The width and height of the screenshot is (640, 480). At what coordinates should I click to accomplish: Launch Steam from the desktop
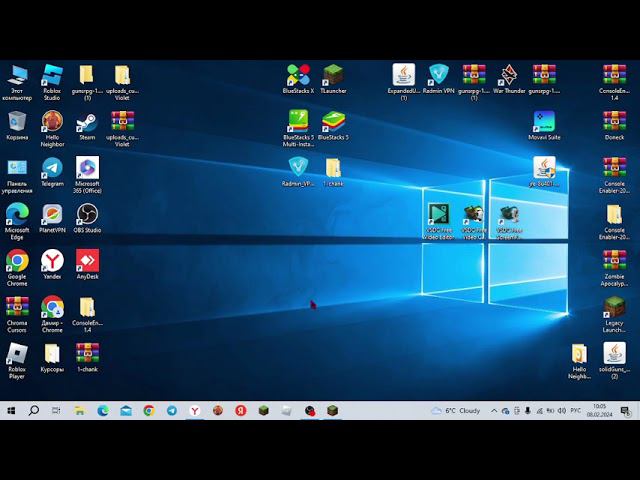[87, 126]
